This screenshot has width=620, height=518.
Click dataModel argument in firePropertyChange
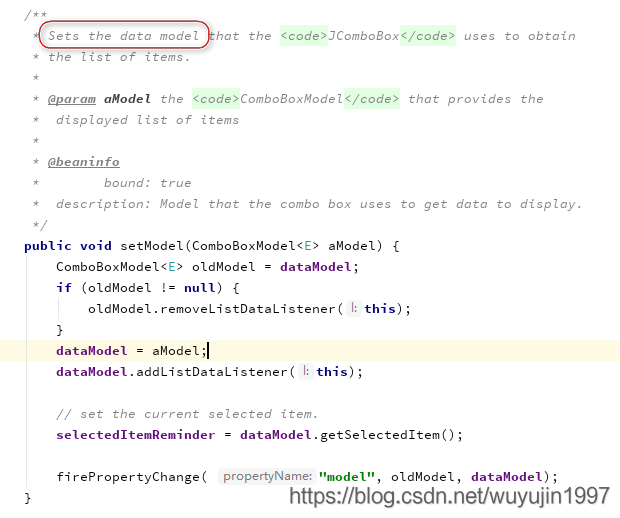507,477
